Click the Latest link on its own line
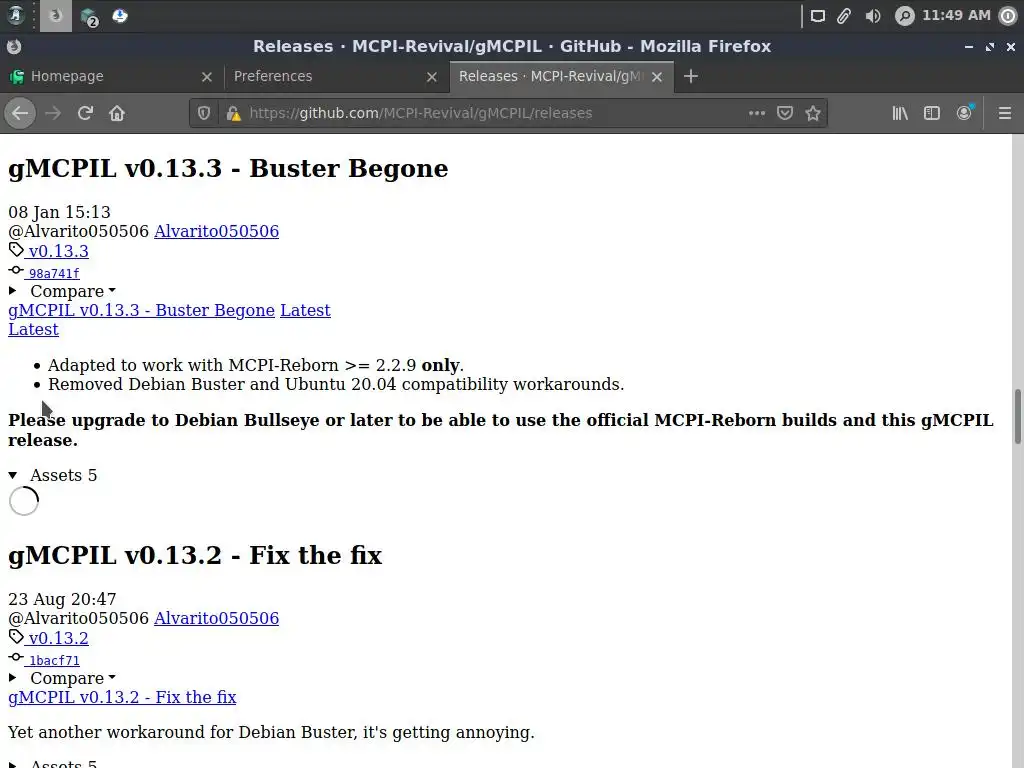Viewport: 1024px width, 768px height. tap(33, 330)
